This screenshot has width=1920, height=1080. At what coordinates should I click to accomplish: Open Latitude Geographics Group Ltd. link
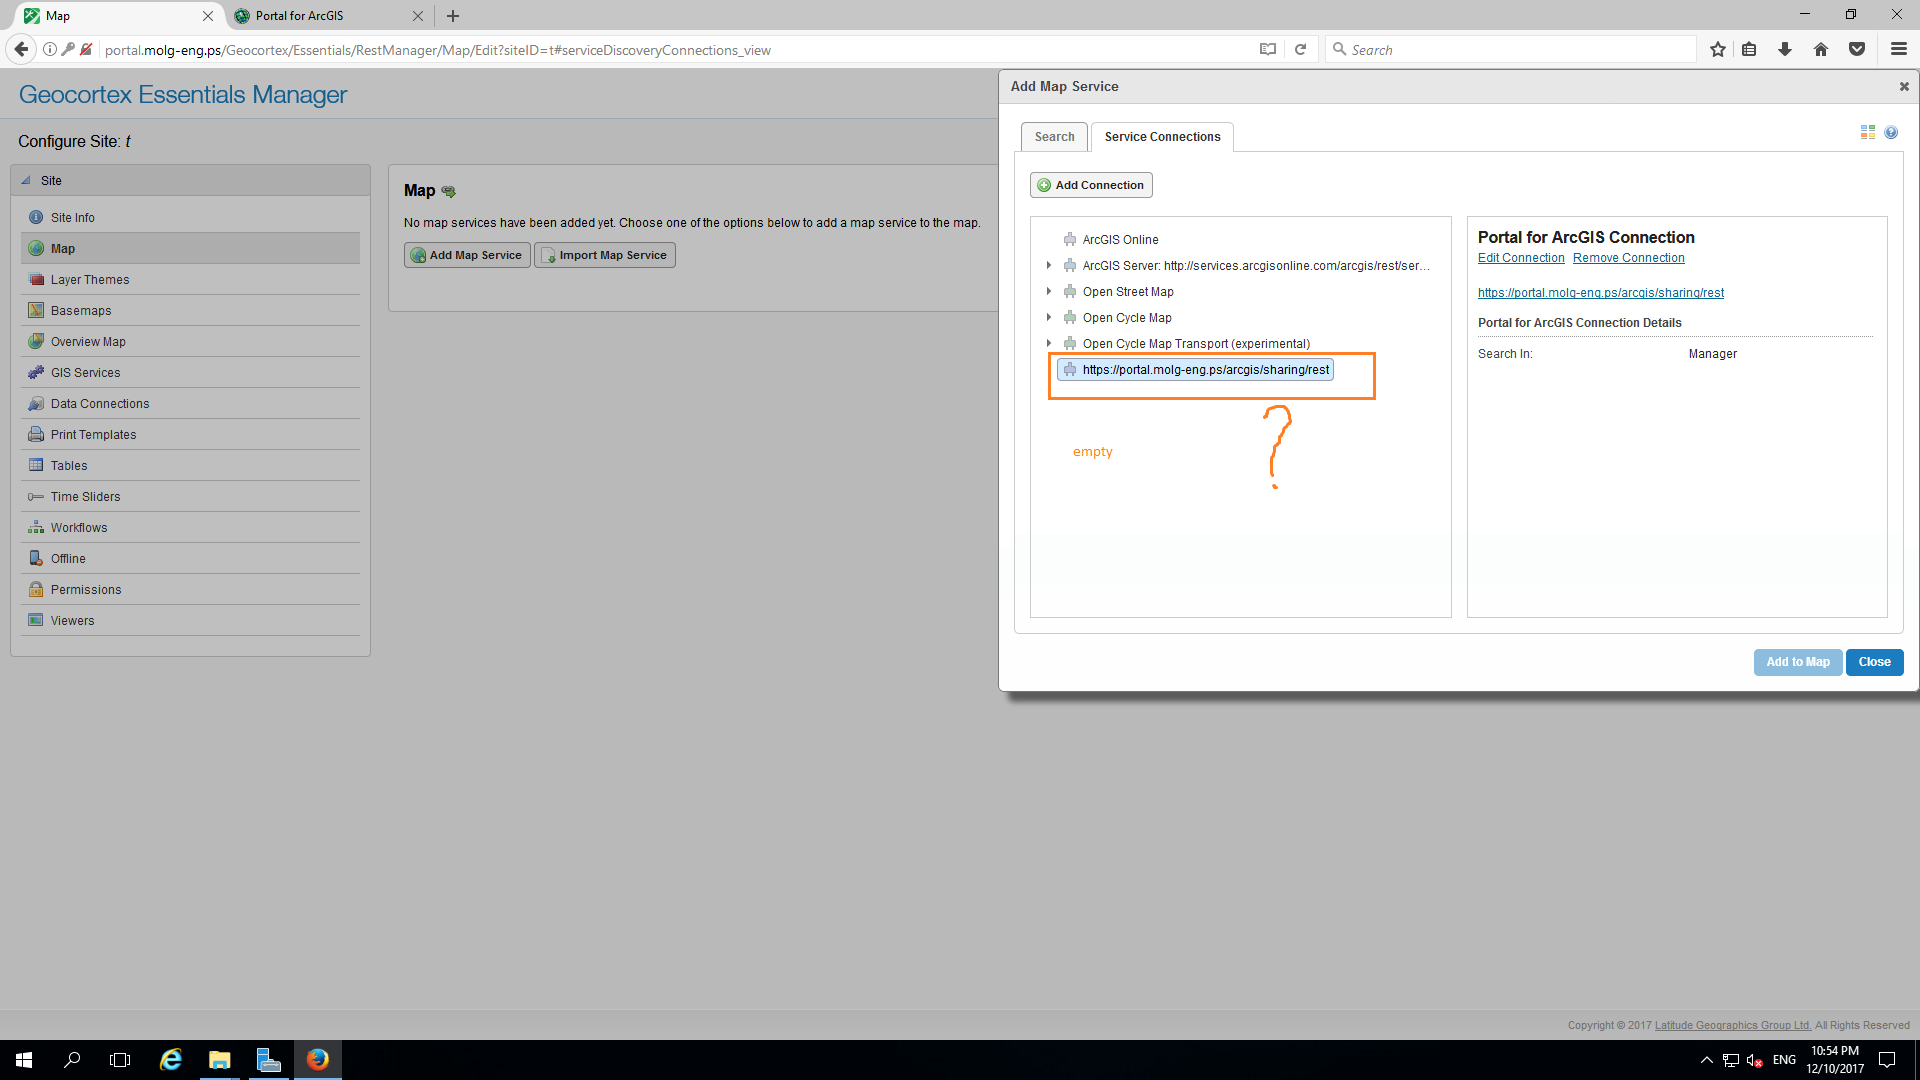pyautogui.click(x=1733, y=1025)
